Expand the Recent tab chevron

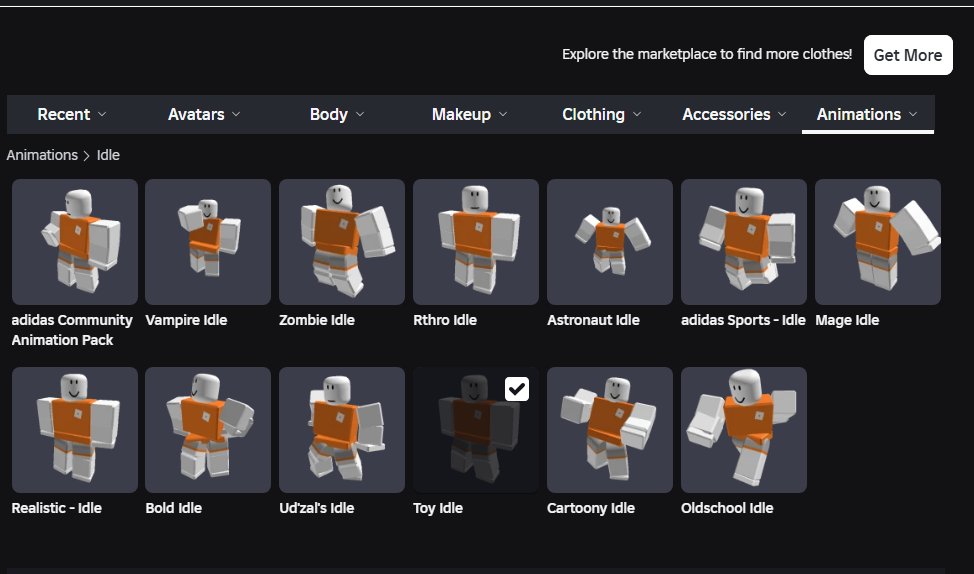click(x=102, y=114)
